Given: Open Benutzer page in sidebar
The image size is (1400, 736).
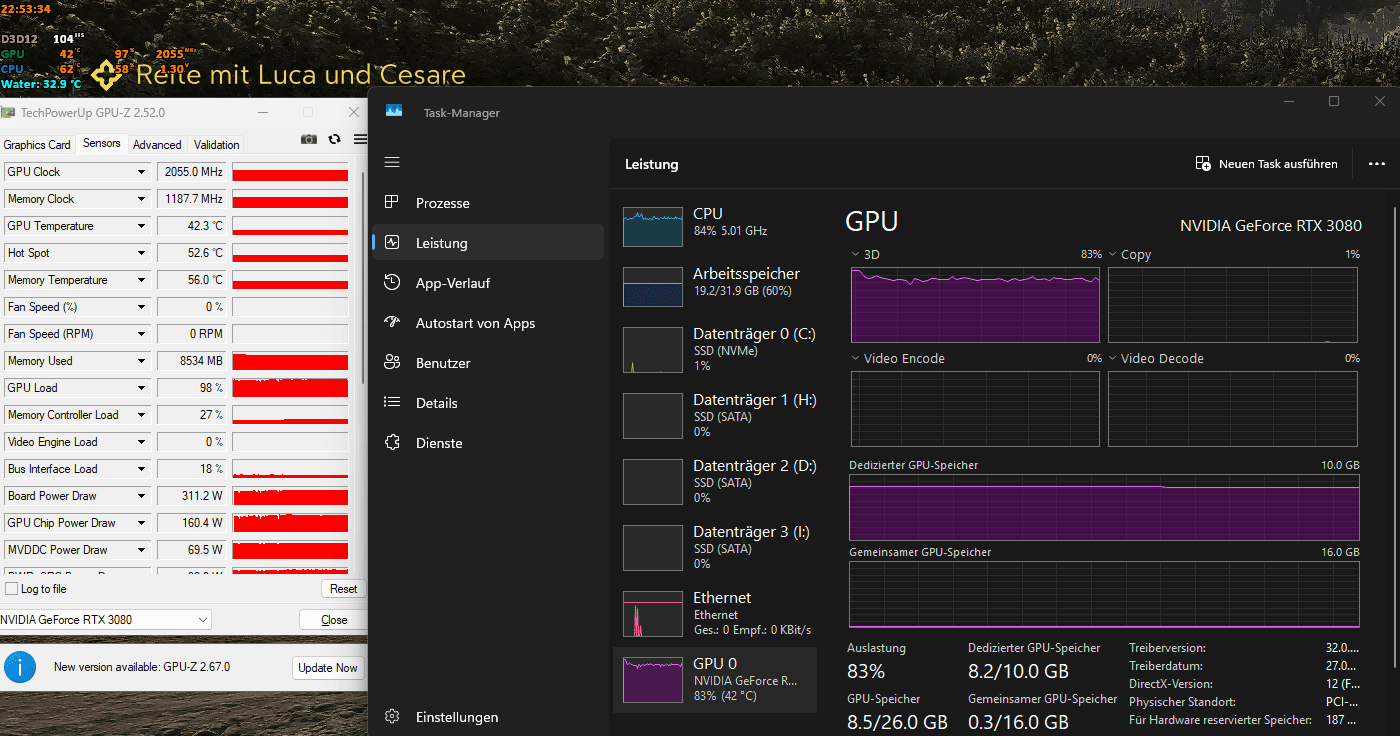Looking at the screenshot, I should (488, 363).
